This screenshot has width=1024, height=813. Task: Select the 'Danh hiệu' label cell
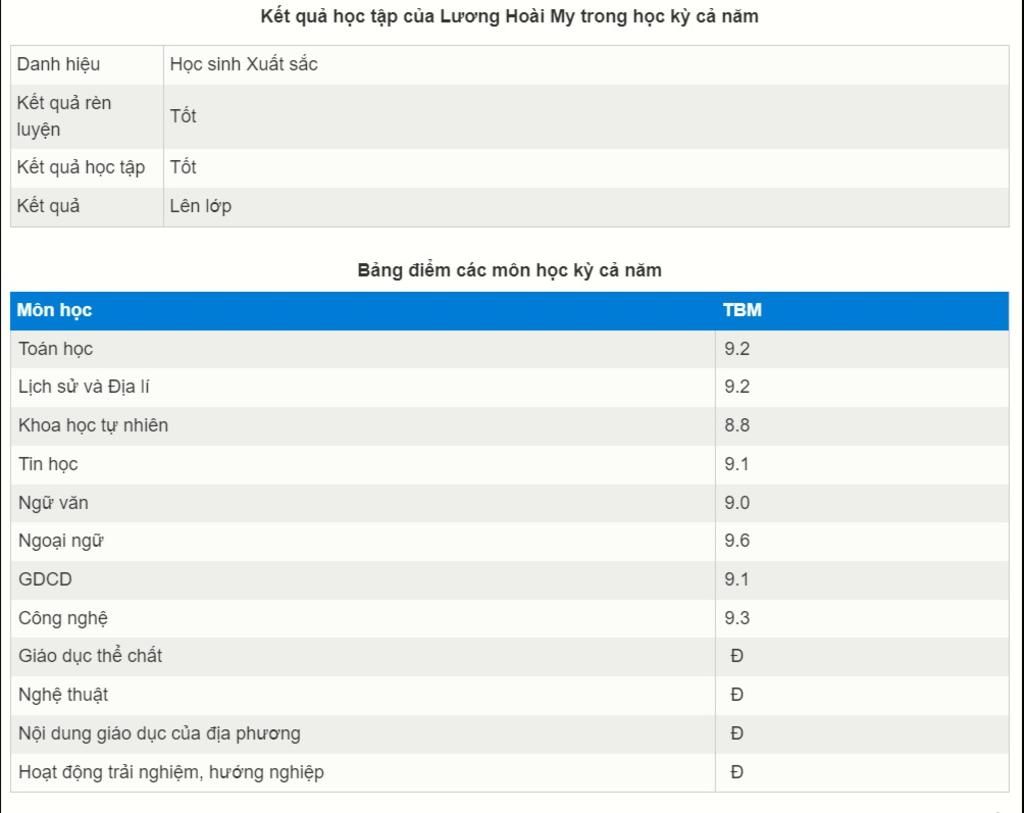point(59,64)
